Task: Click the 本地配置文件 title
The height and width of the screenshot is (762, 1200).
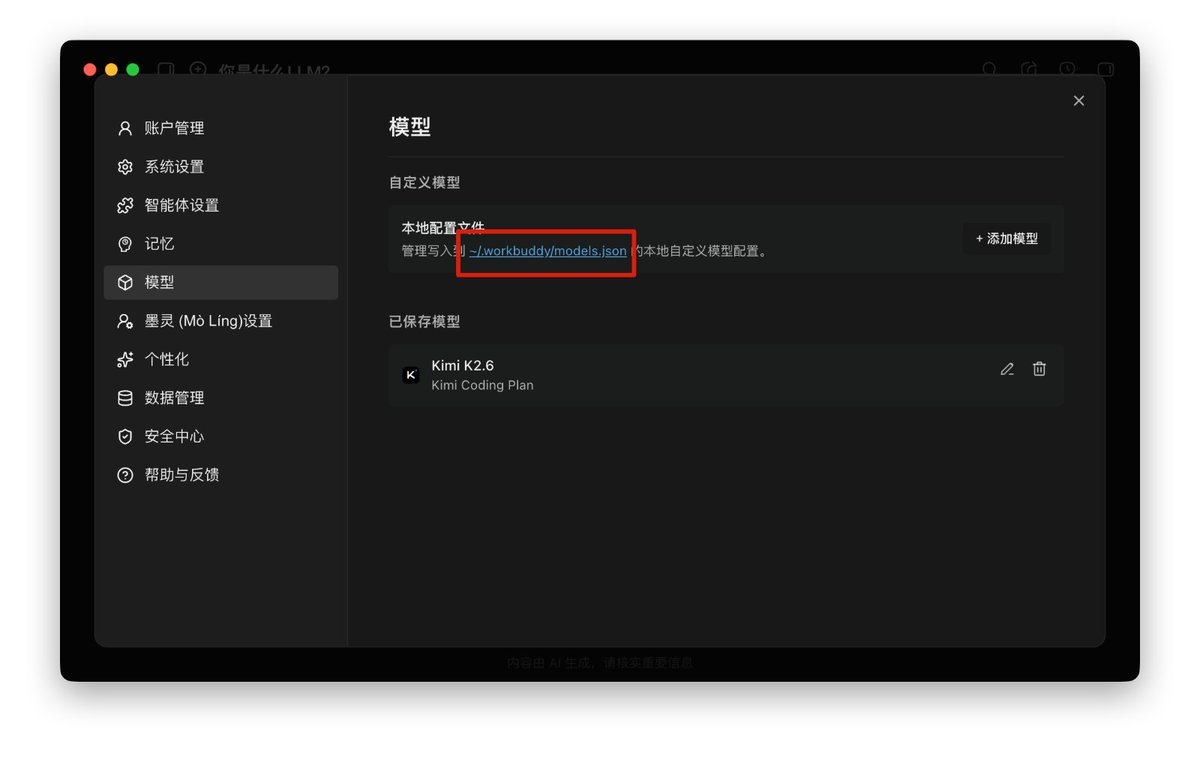Action: pos(443,230)
